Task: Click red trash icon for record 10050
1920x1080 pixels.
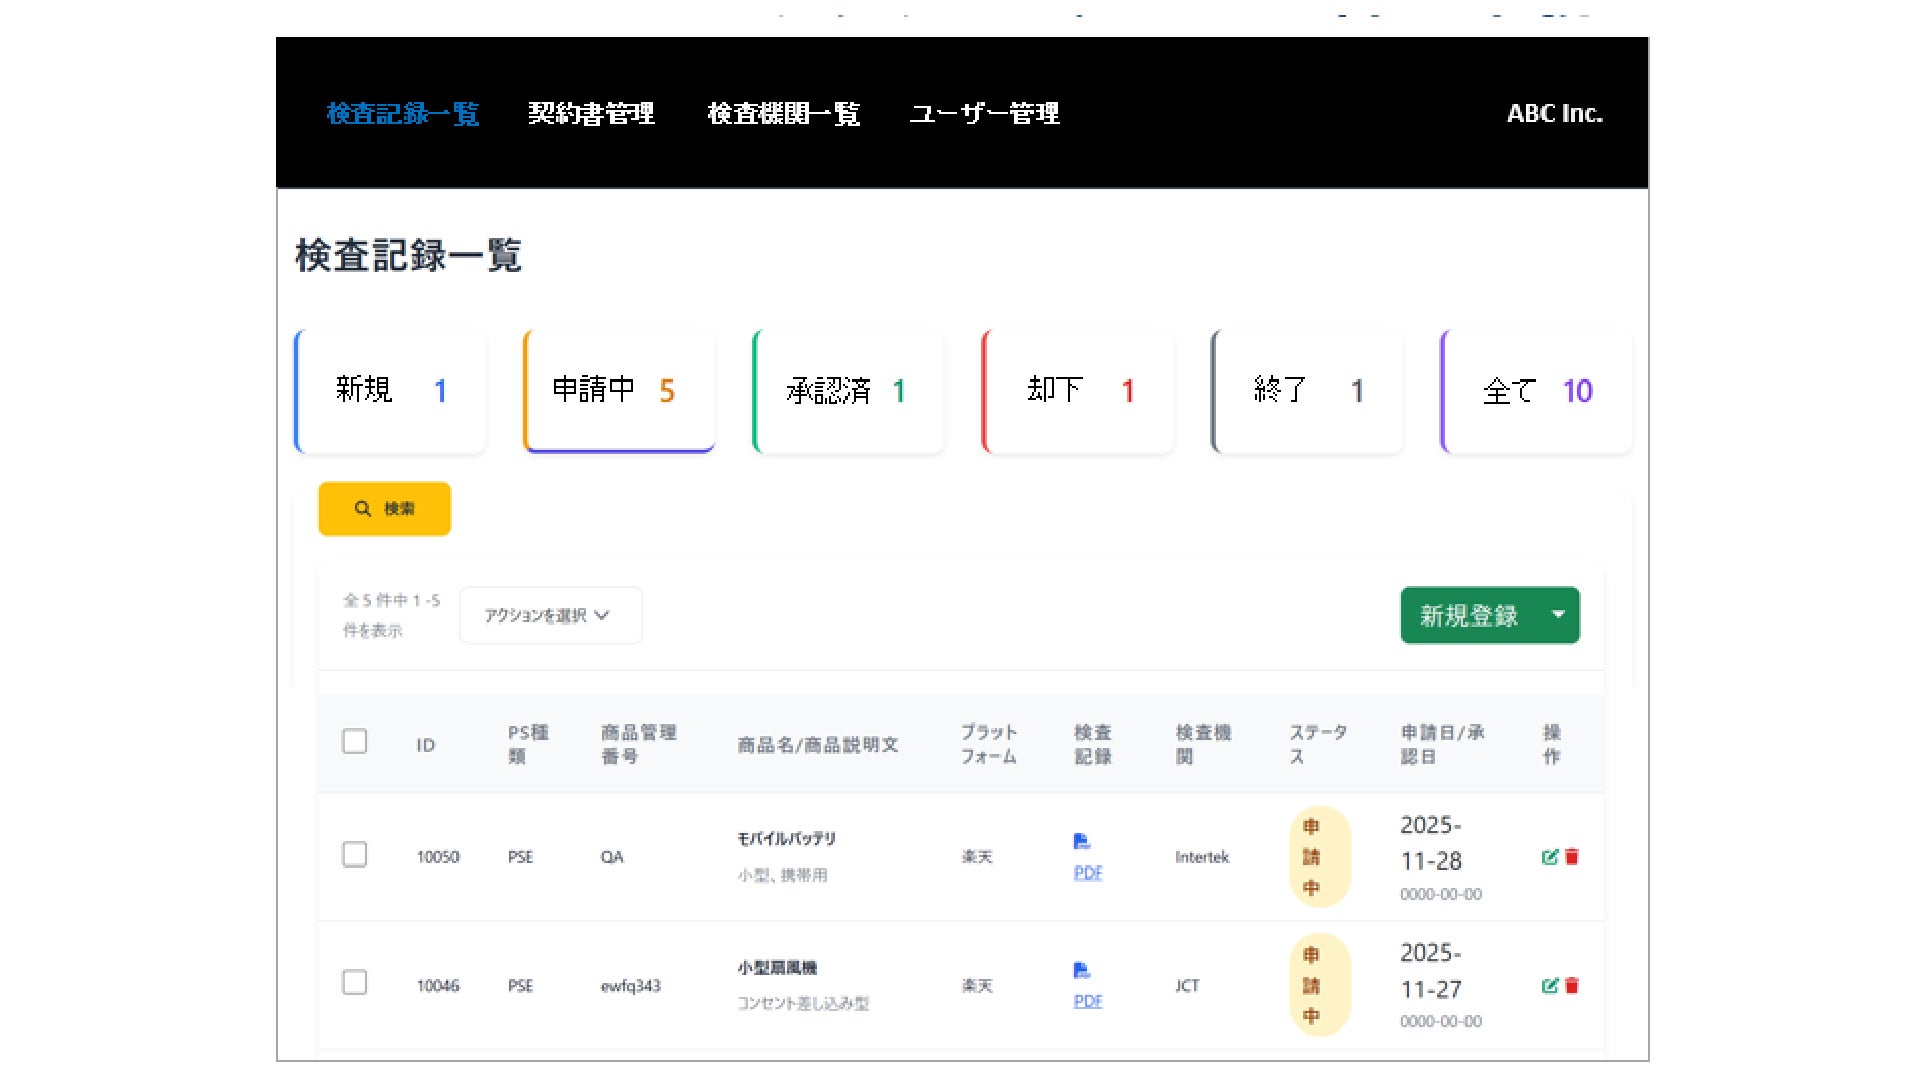Action: click(1572, 857)
